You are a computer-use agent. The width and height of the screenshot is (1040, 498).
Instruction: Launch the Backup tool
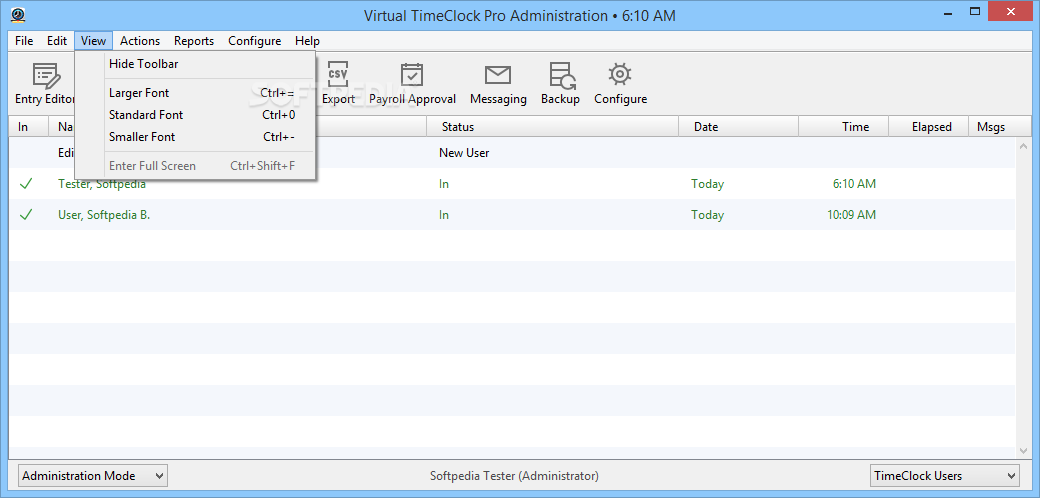(x=560, y=84)
